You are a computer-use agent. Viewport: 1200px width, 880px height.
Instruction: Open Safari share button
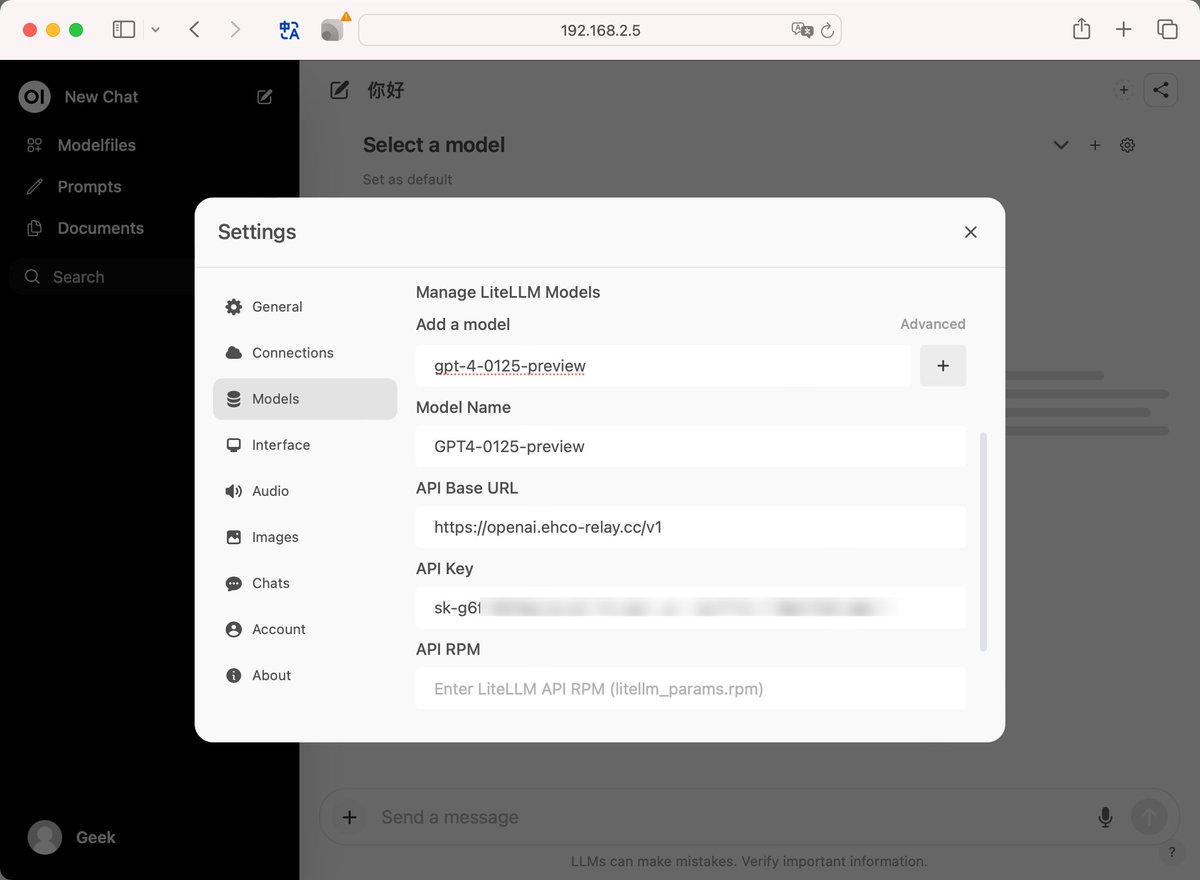tap(1081, 29)
